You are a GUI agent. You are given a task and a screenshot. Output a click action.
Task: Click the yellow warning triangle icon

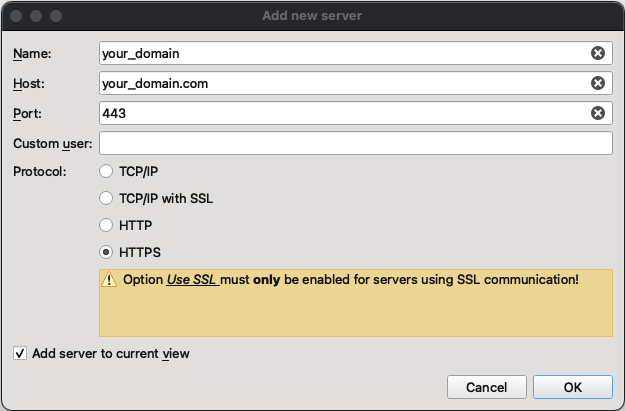(110, 280)
